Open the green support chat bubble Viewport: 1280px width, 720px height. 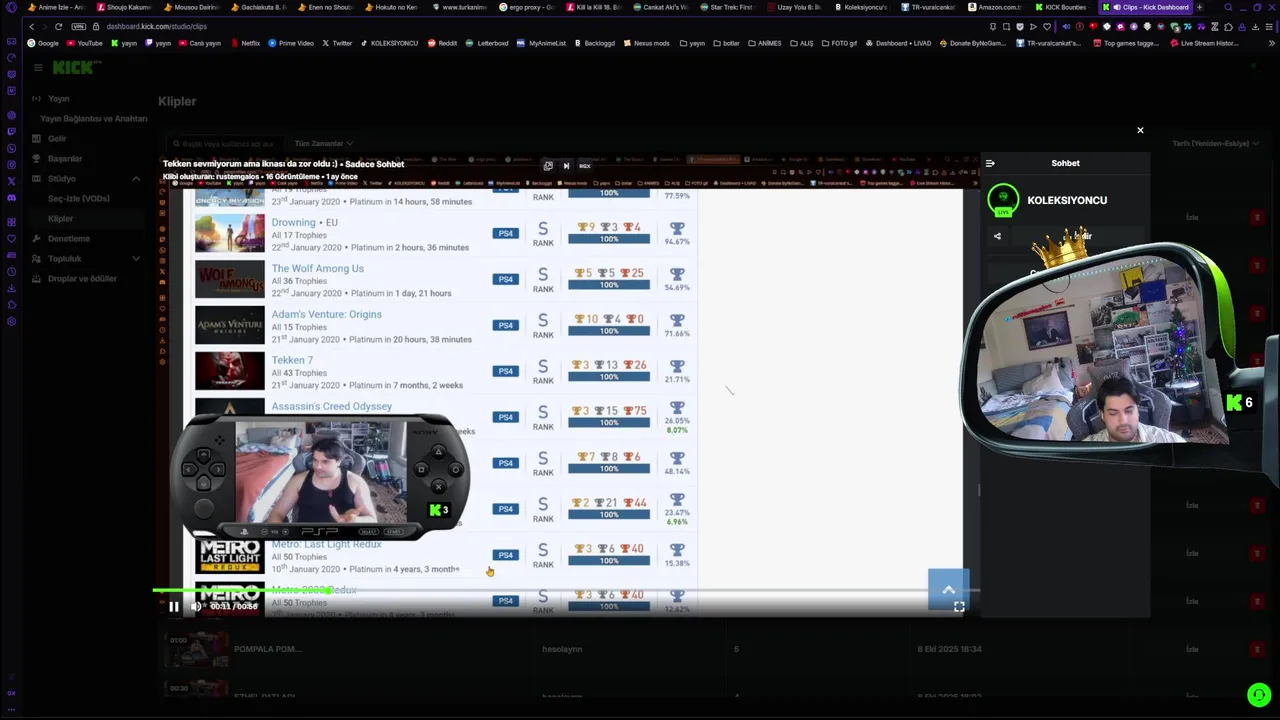click(x=1259, y=695)
